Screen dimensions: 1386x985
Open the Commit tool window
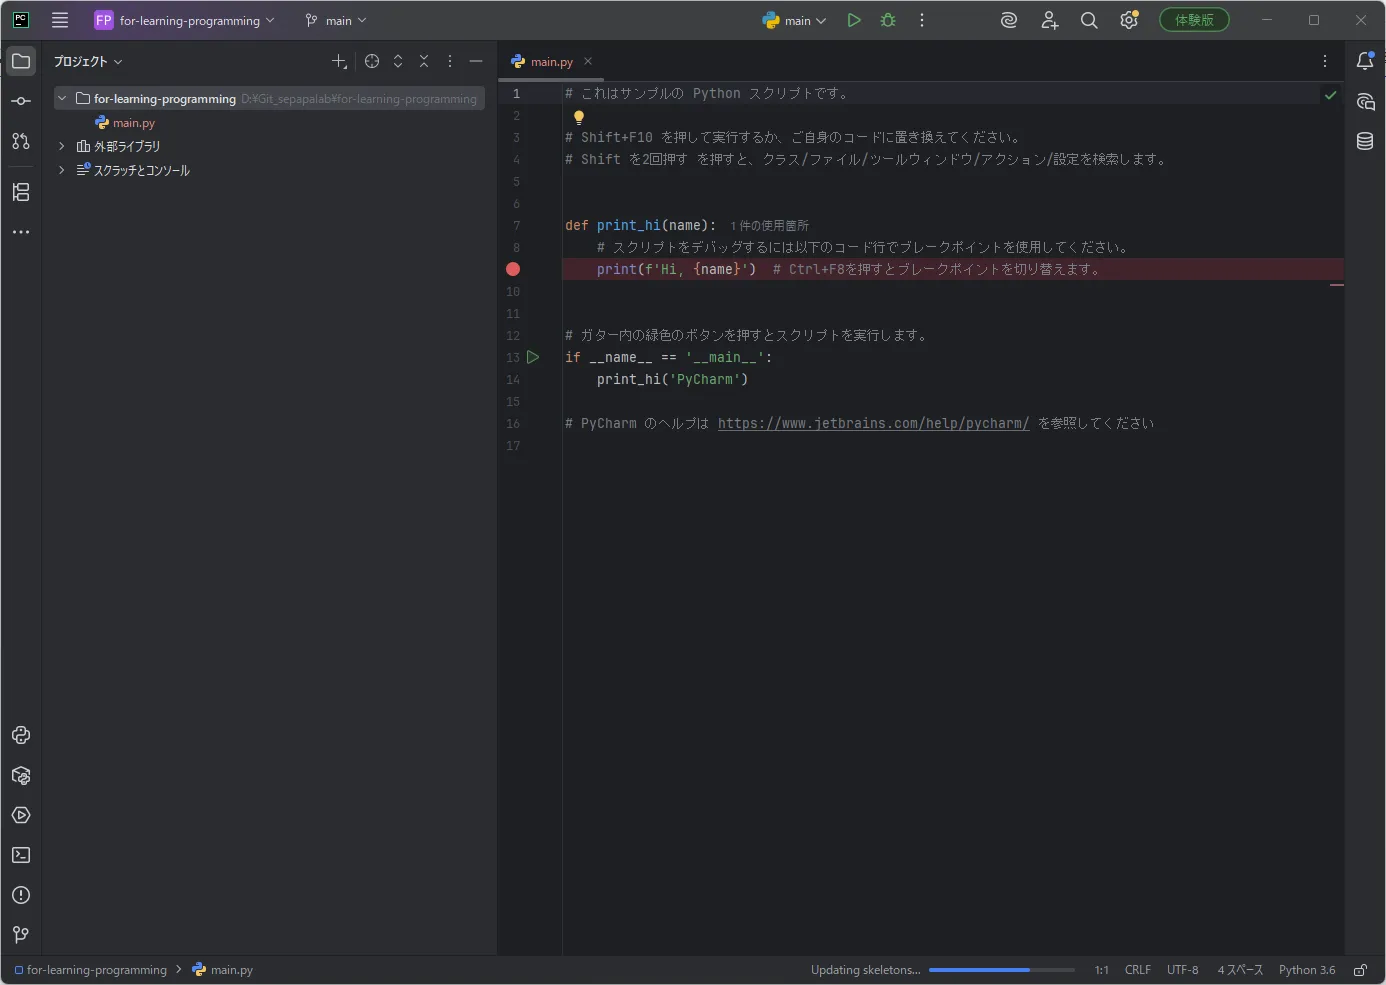pos(21,101)
